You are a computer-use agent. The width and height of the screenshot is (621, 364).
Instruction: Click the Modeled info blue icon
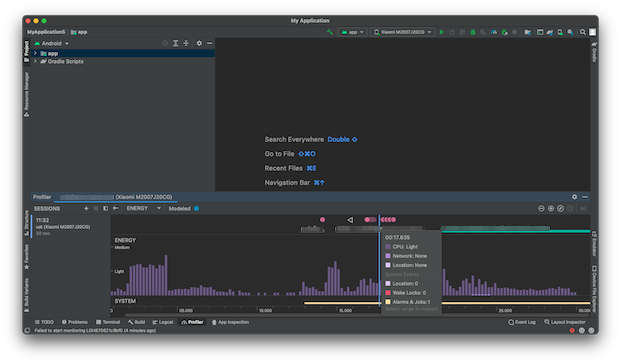tap(196, 208)
